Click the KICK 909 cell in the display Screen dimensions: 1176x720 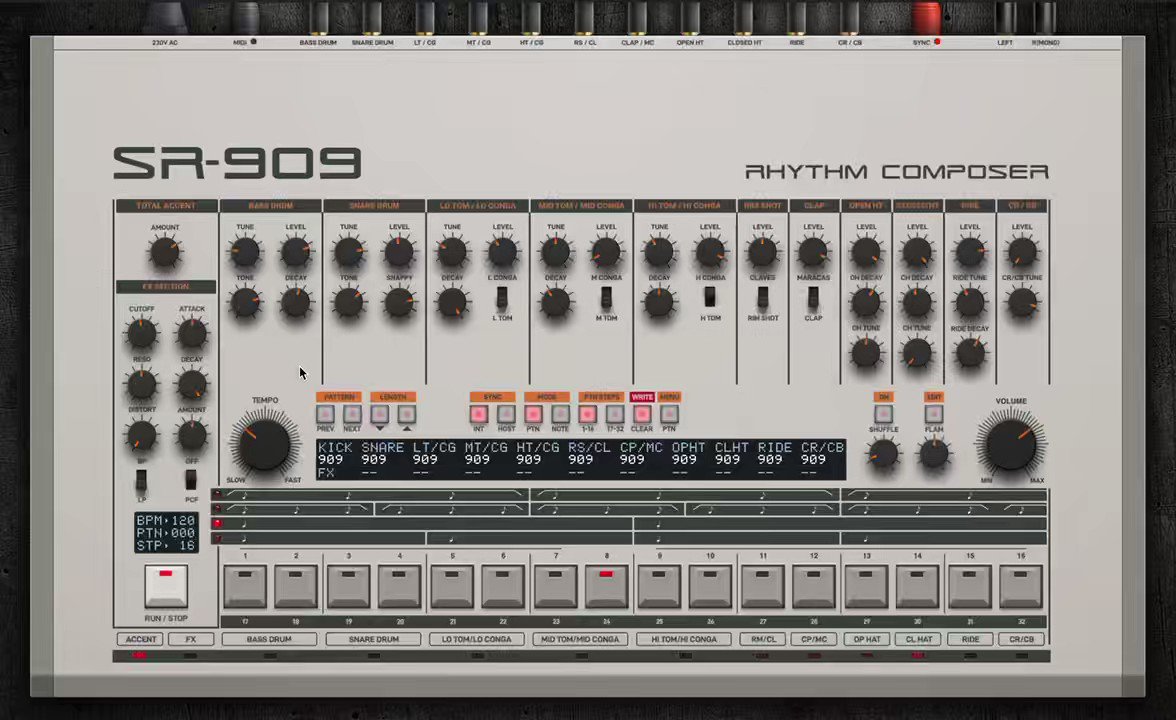tap(331, 460)
